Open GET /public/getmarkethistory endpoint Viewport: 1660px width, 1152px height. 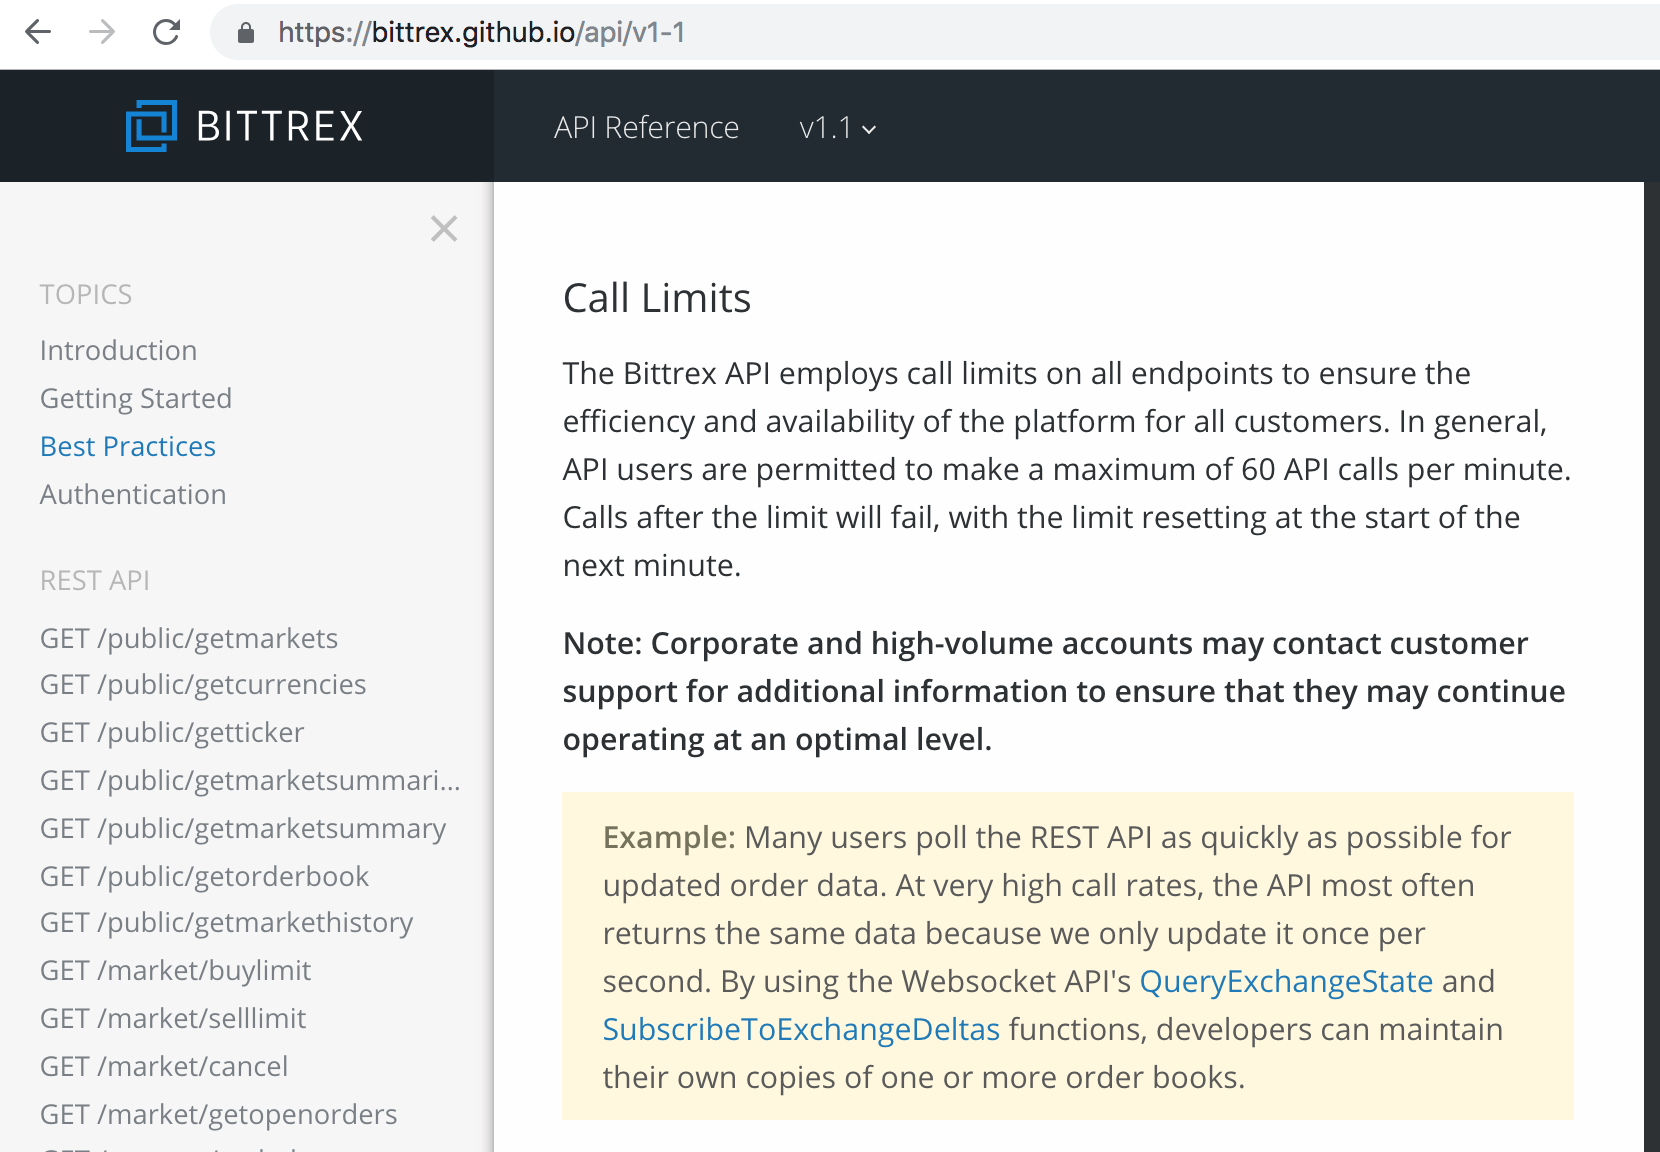click(x=226, y=922)
